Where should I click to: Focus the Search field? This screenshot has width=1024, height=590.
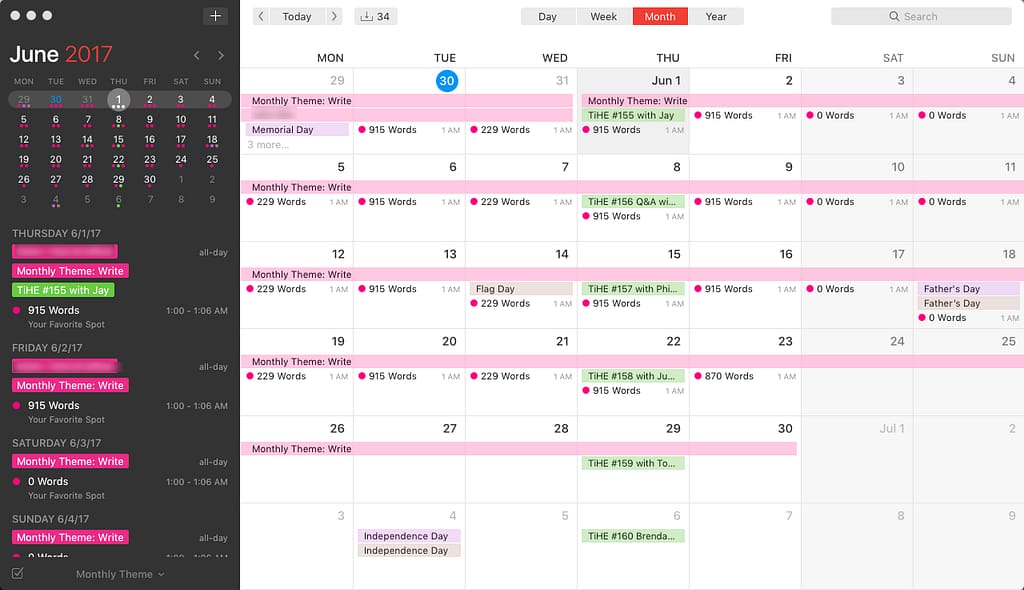click(921, 16)
